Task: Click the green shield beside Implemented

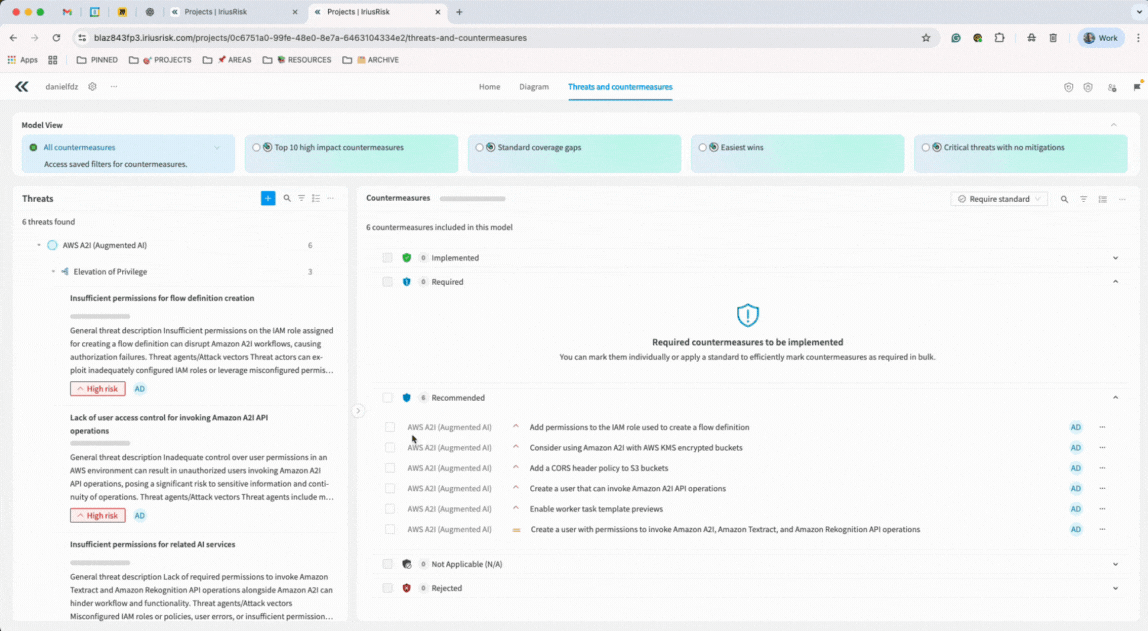Action: pyautogui.click(x=406, y=258)
